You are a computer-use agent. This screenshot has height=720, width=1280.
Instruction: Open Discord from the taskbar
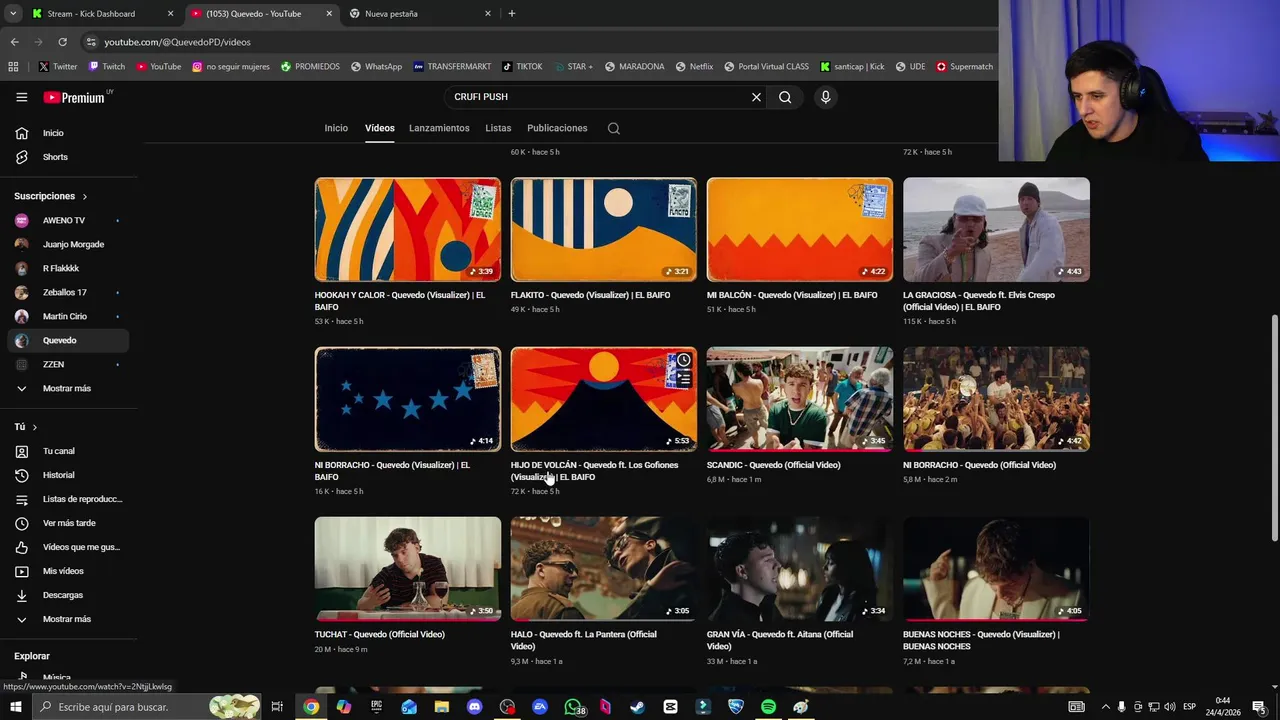pos(474,707)
